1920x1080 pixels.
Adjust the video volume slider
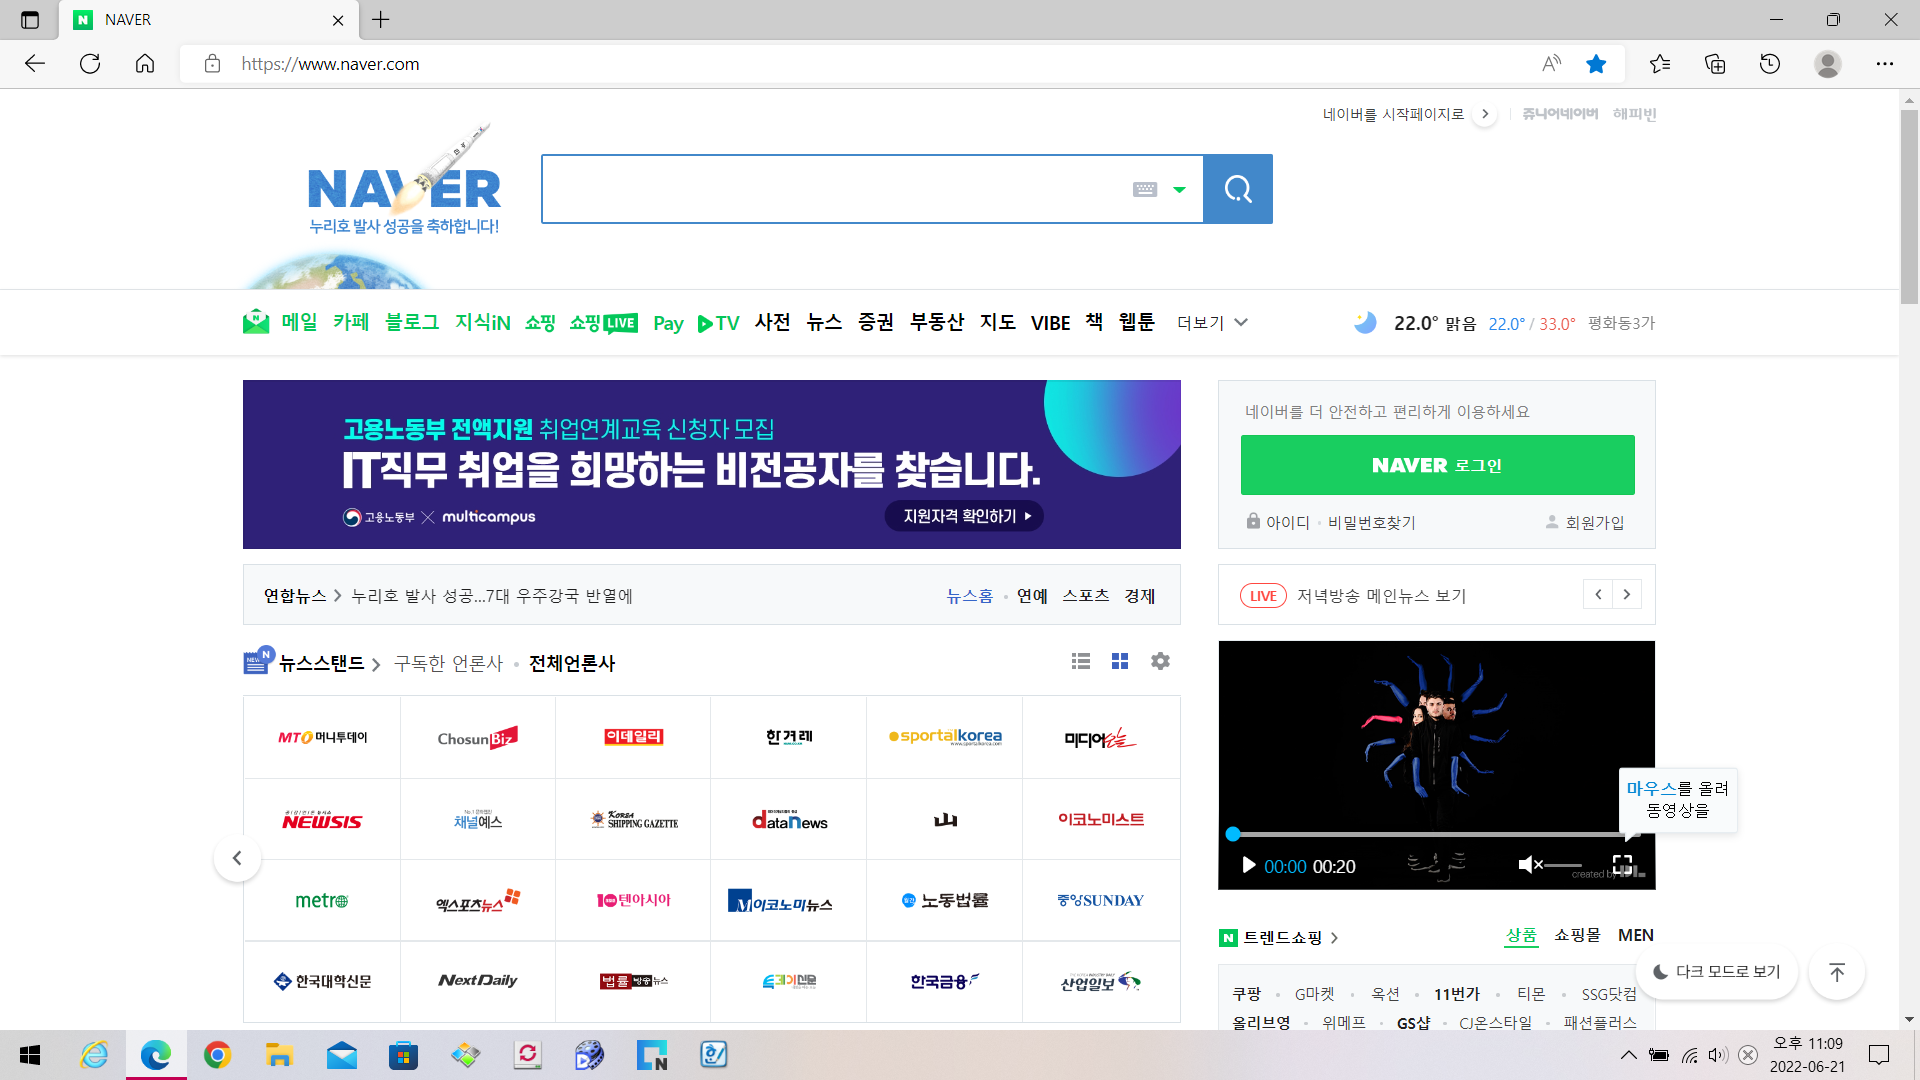point(1563,865)
